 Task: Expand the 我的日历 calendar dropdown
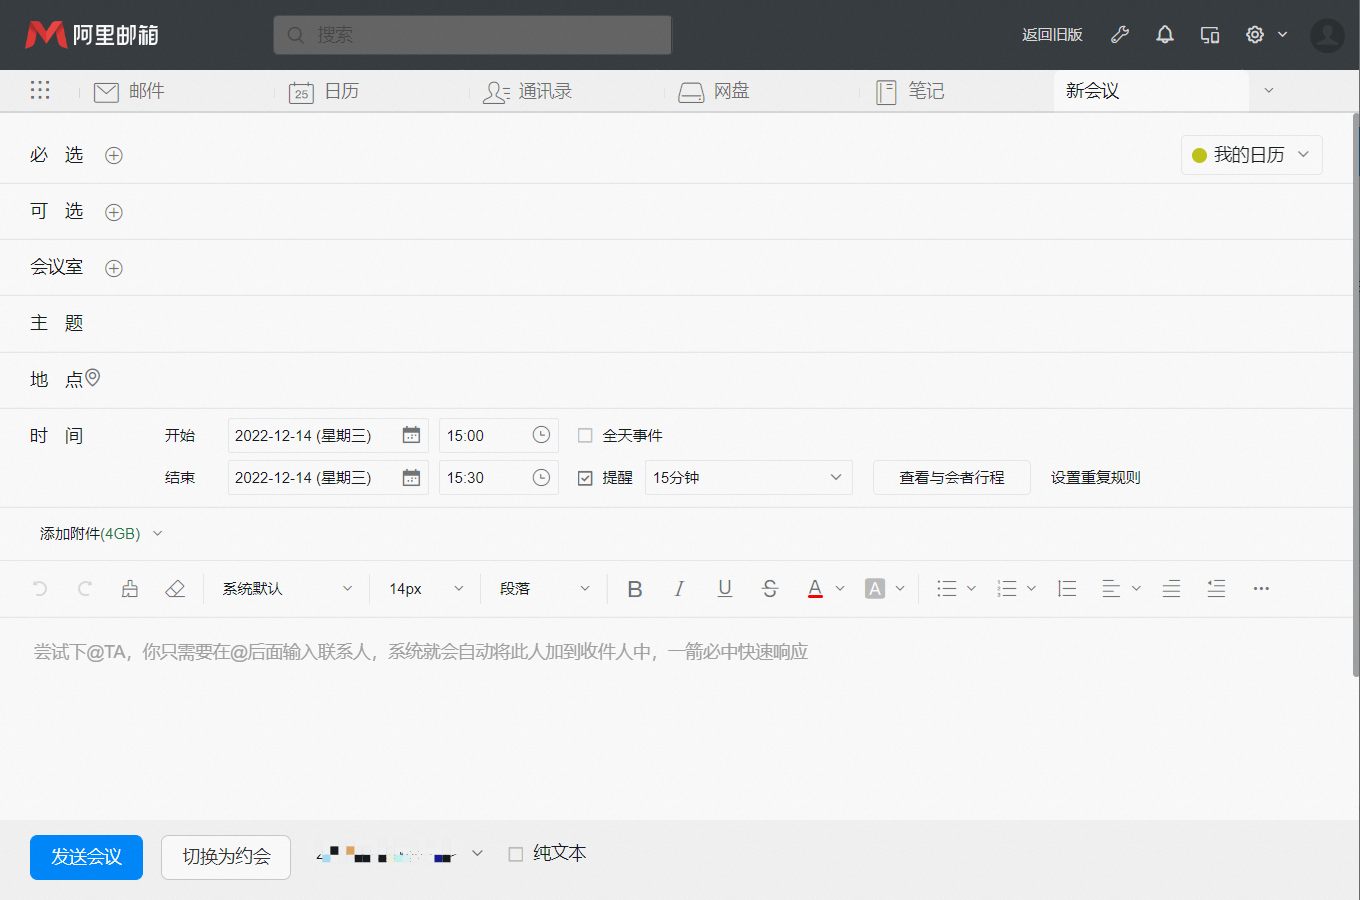pos(1251,155)
